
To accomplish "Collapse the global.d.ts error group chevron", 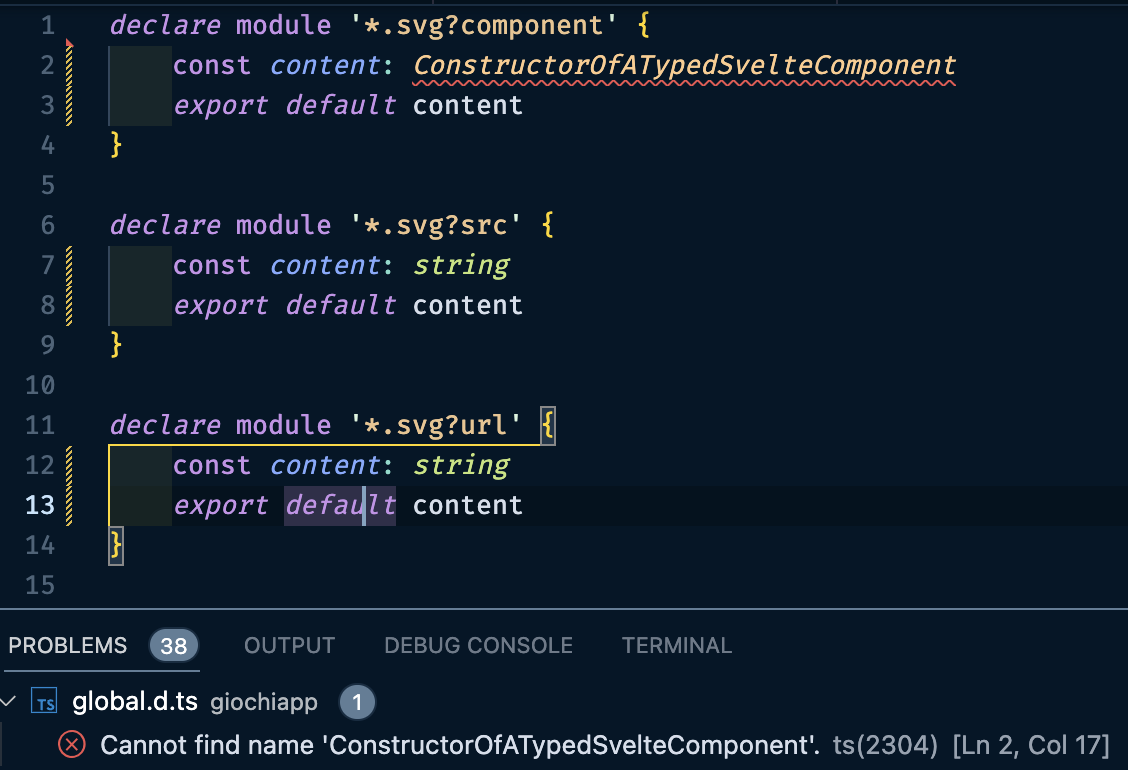I will point(10,701).
